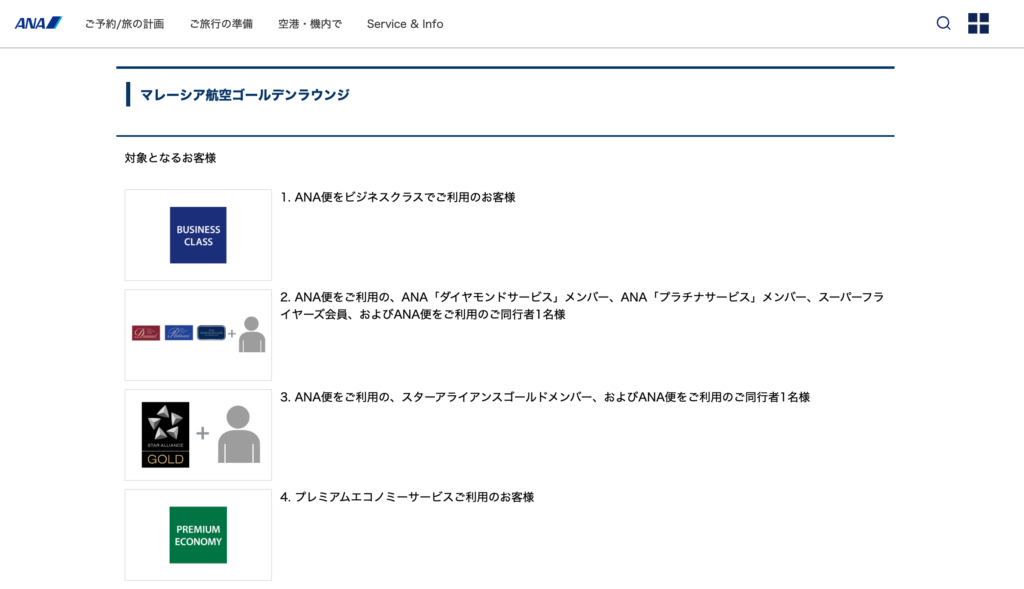Click the plus sign beside Star Alliance Gold
This screenshot has width=1024, height=589.
tap(202, 434)
